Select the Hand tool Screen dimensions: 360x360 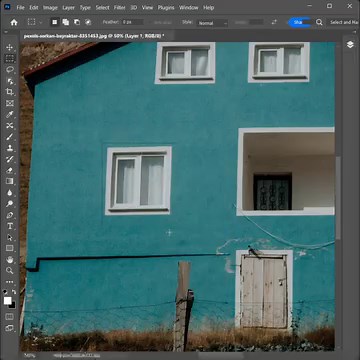pos(10,260)
